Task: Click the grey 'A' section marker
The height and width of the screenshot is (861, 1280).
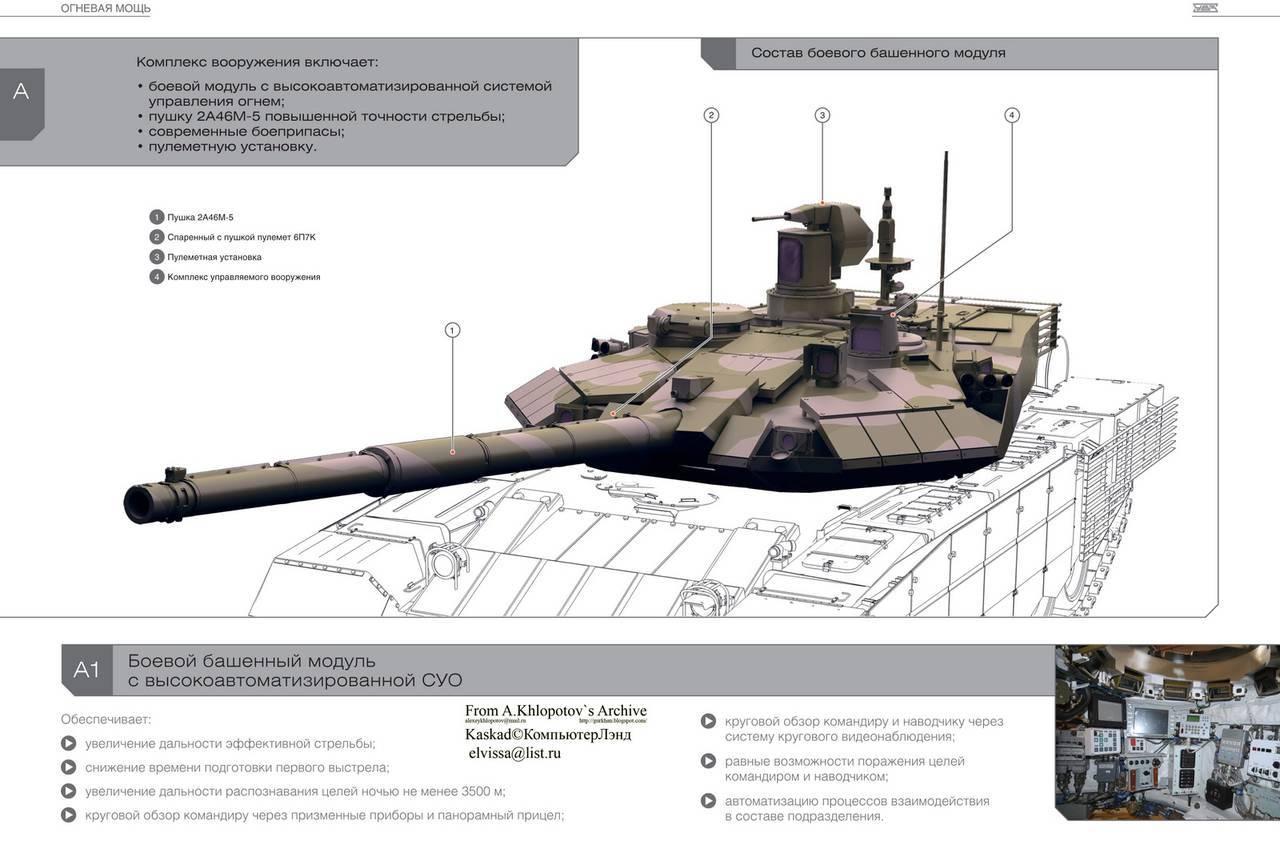Action: [22, 104]
